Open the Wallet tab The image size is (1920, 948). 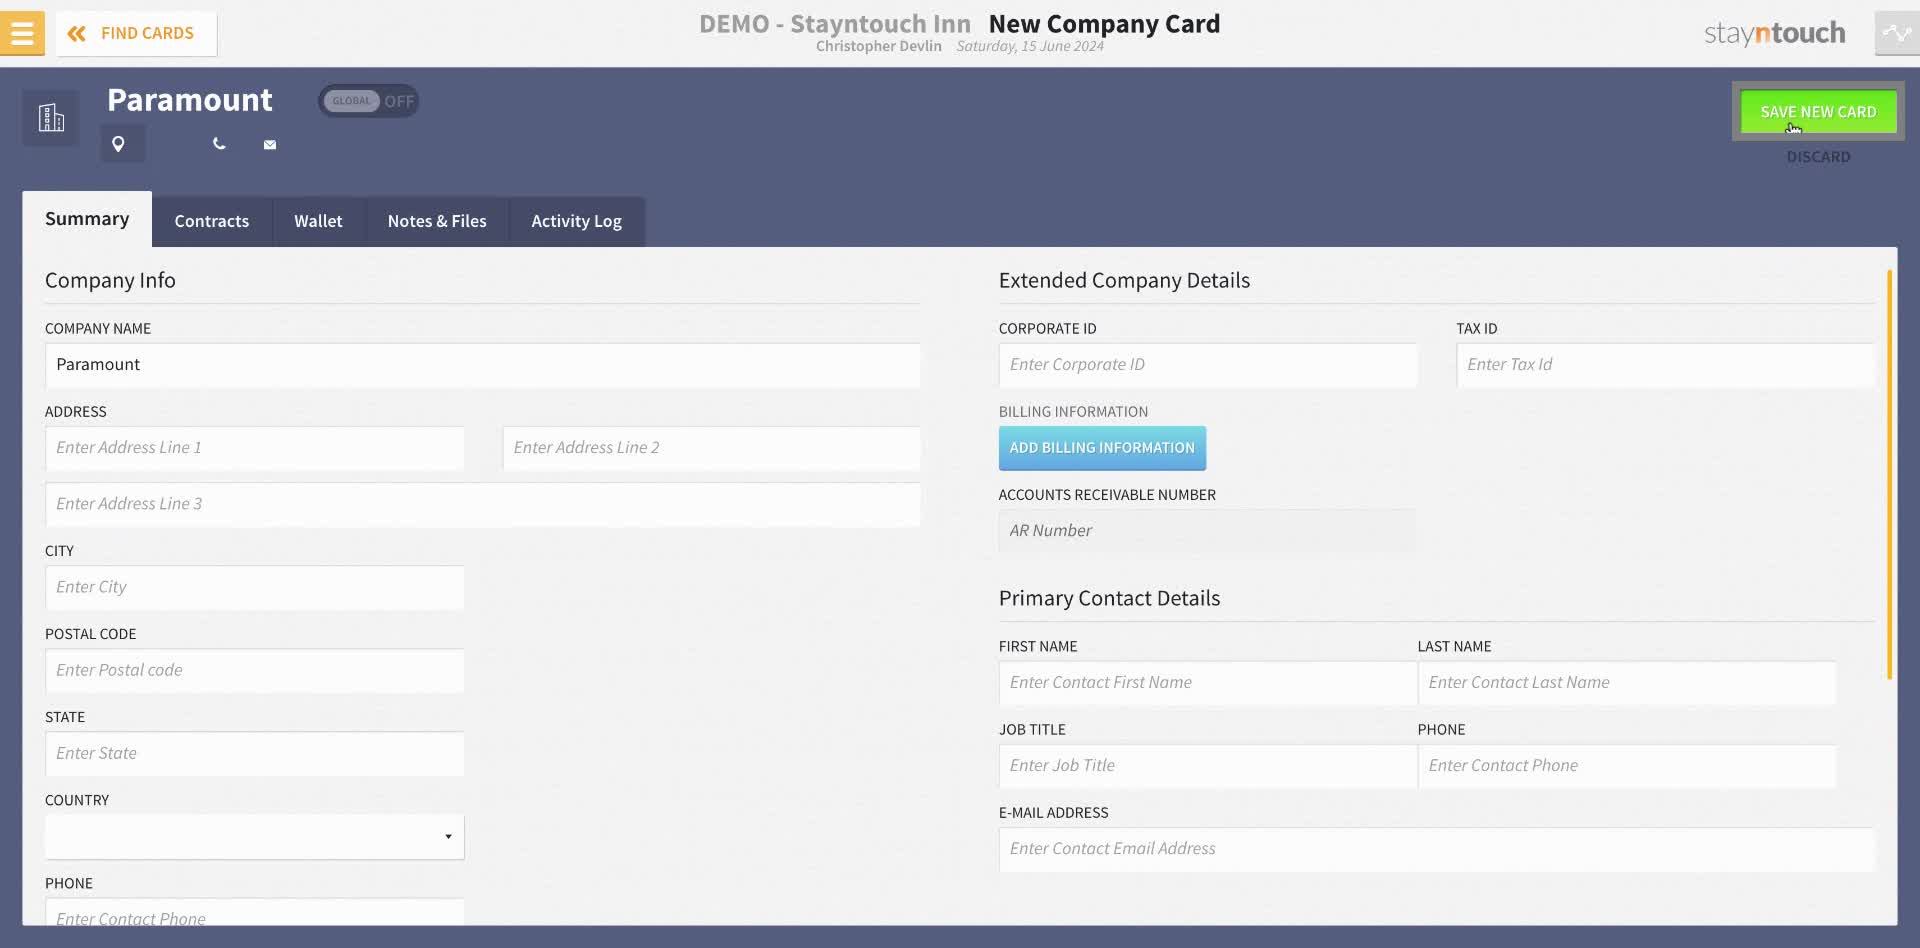click(x=318, y=221)
